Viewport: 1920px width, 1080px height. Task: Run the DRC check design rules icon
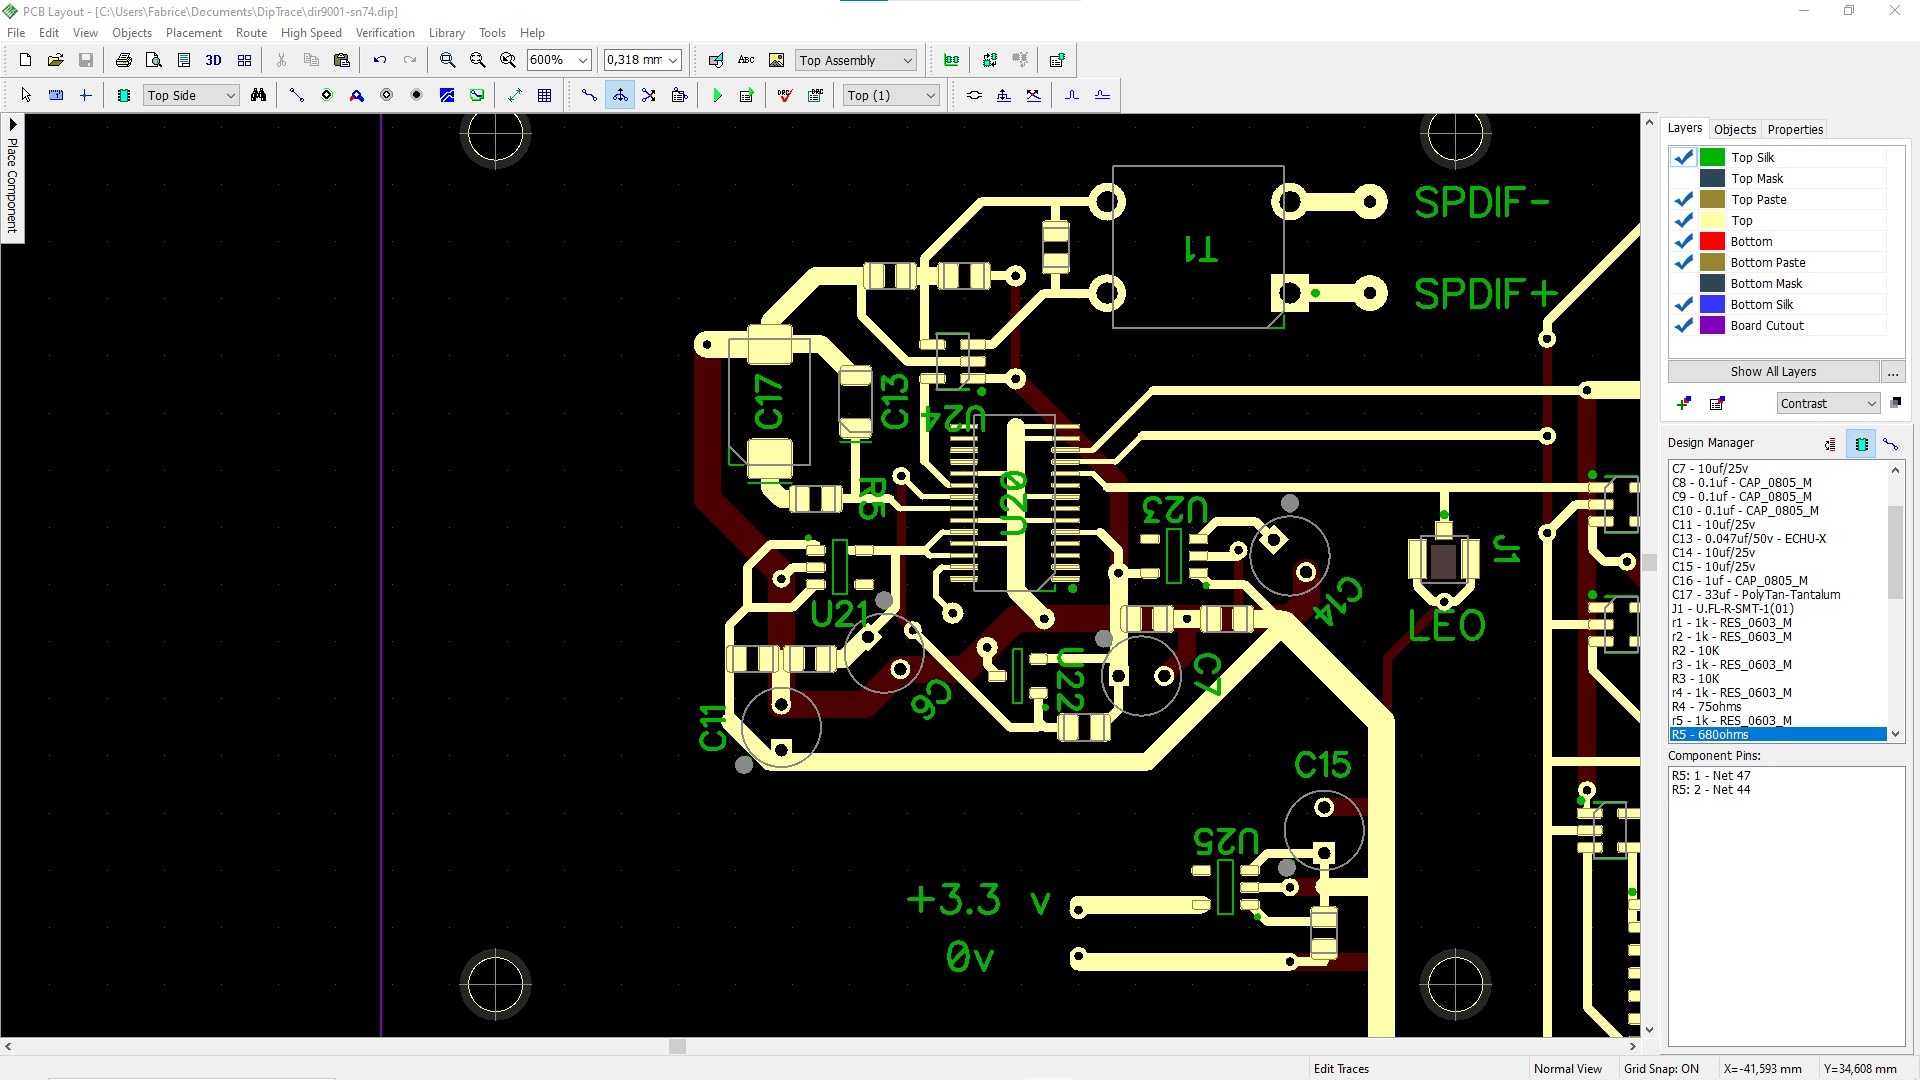click(785, 95)
